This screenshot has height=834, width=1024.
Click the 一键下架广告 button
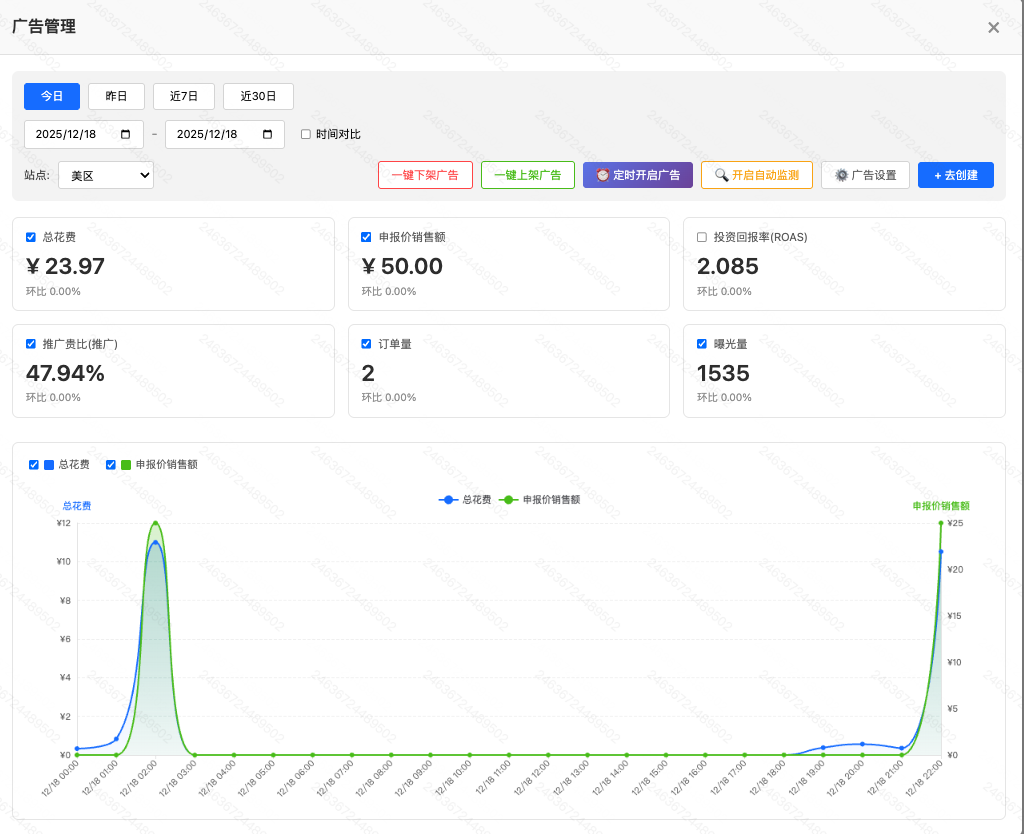tap(425, 175)
